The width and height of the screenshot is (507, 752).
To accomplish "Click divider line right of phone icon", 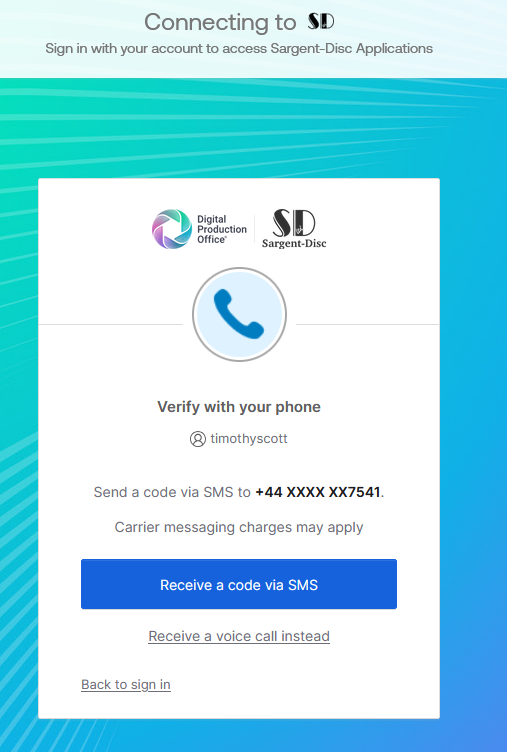I will [x=367, y=324].
